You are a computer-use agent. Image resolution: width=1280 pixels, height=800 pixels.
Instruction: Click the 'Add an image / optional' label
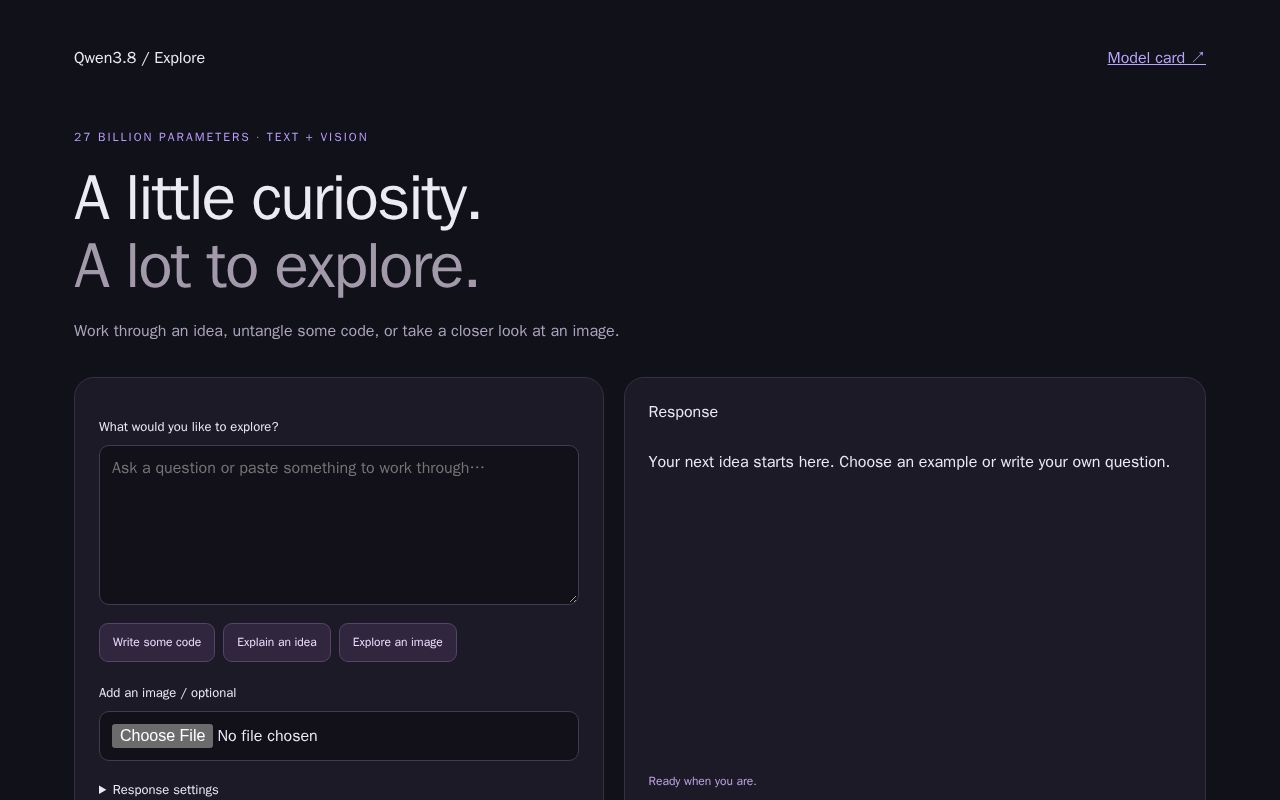[168, 693]
